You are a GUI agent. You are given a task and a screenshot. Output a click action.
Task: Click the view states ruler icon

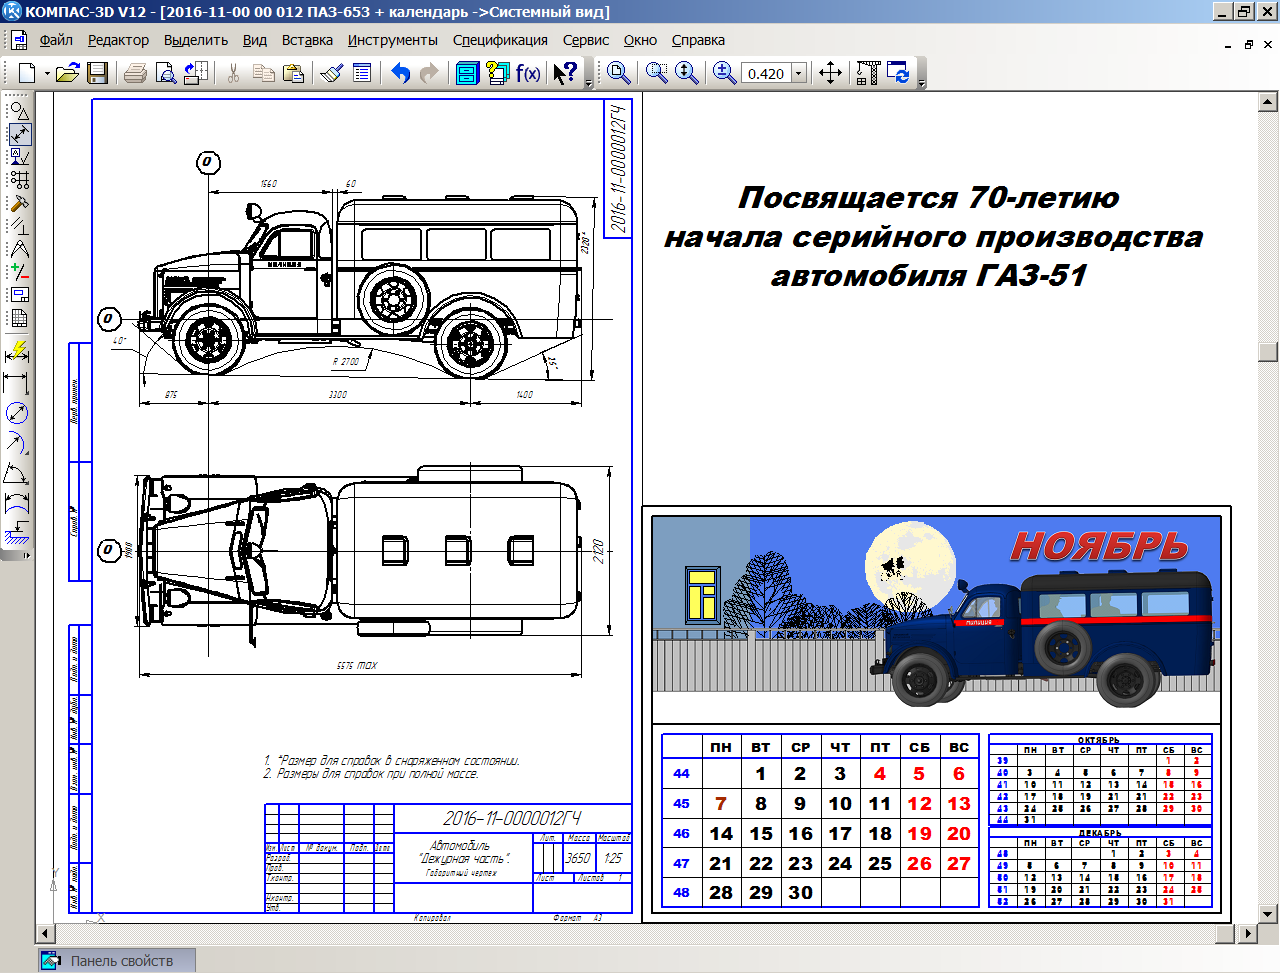coord(868,73)
